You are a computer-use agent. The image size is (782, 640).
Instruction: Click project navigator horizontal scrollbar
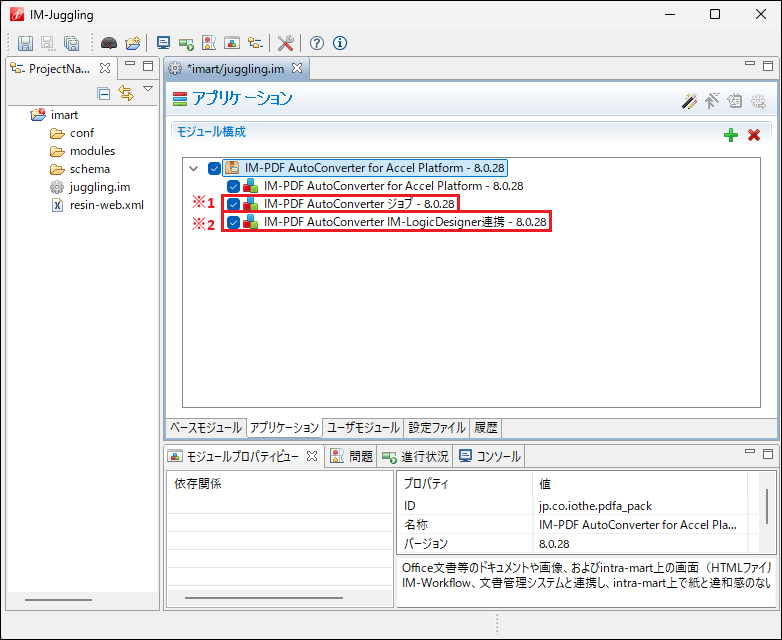58,600
